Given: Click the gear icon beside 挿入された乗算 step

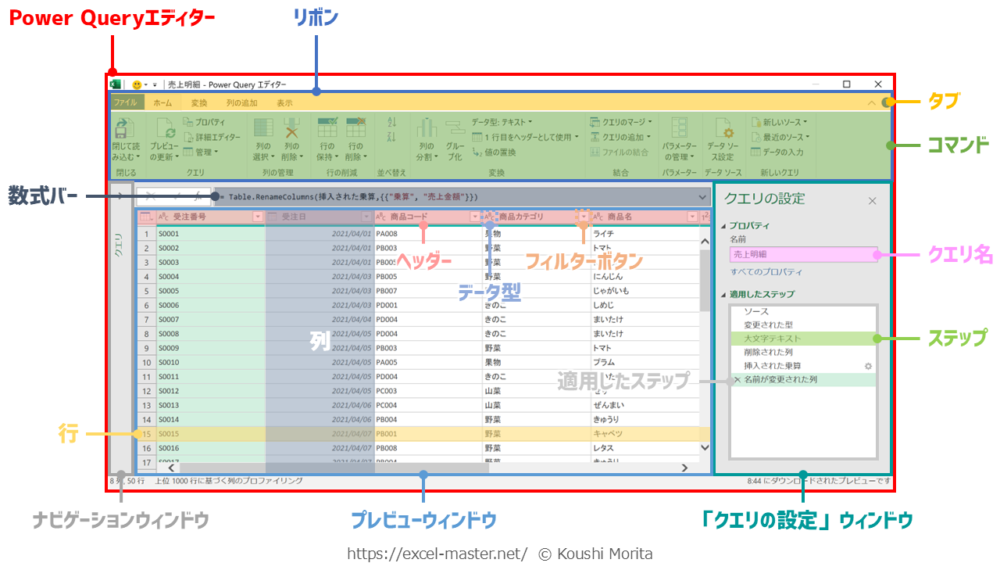Looking at the screenshot, I should 868,366.
